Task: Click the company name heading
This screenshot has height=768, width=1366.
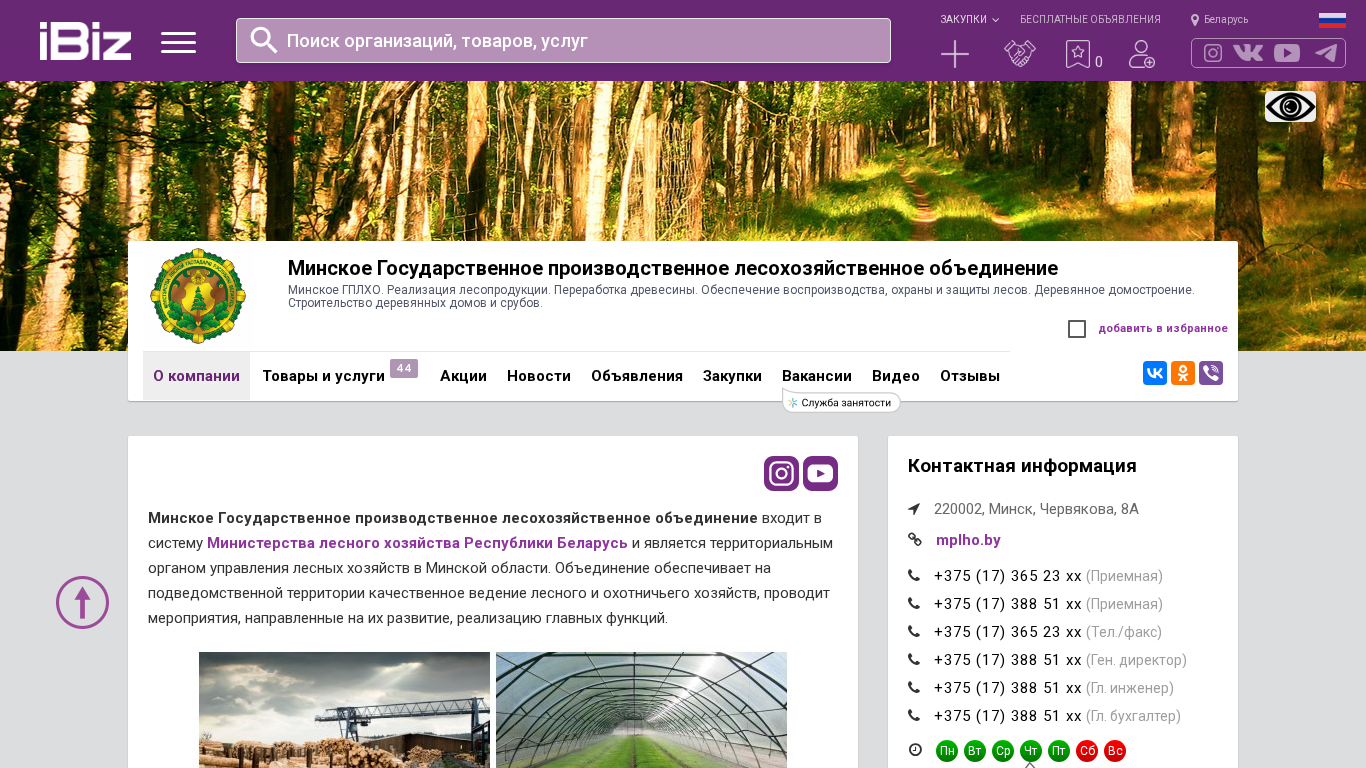Action: (x=673, y=268)
